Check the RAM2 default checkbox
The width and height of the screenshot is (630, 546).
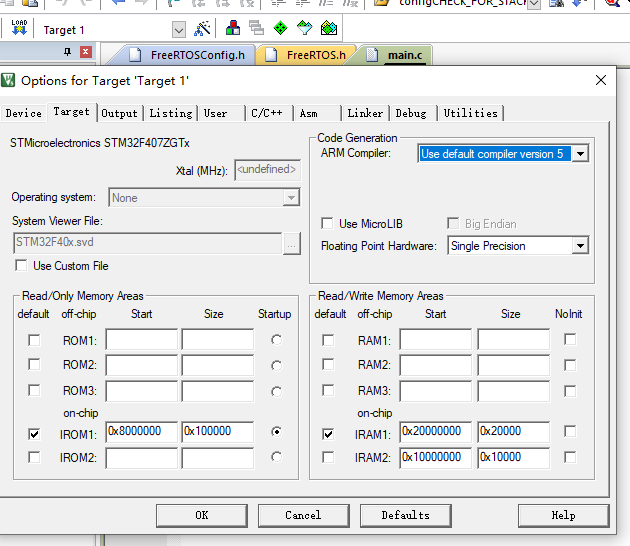[x=328, y=364]
